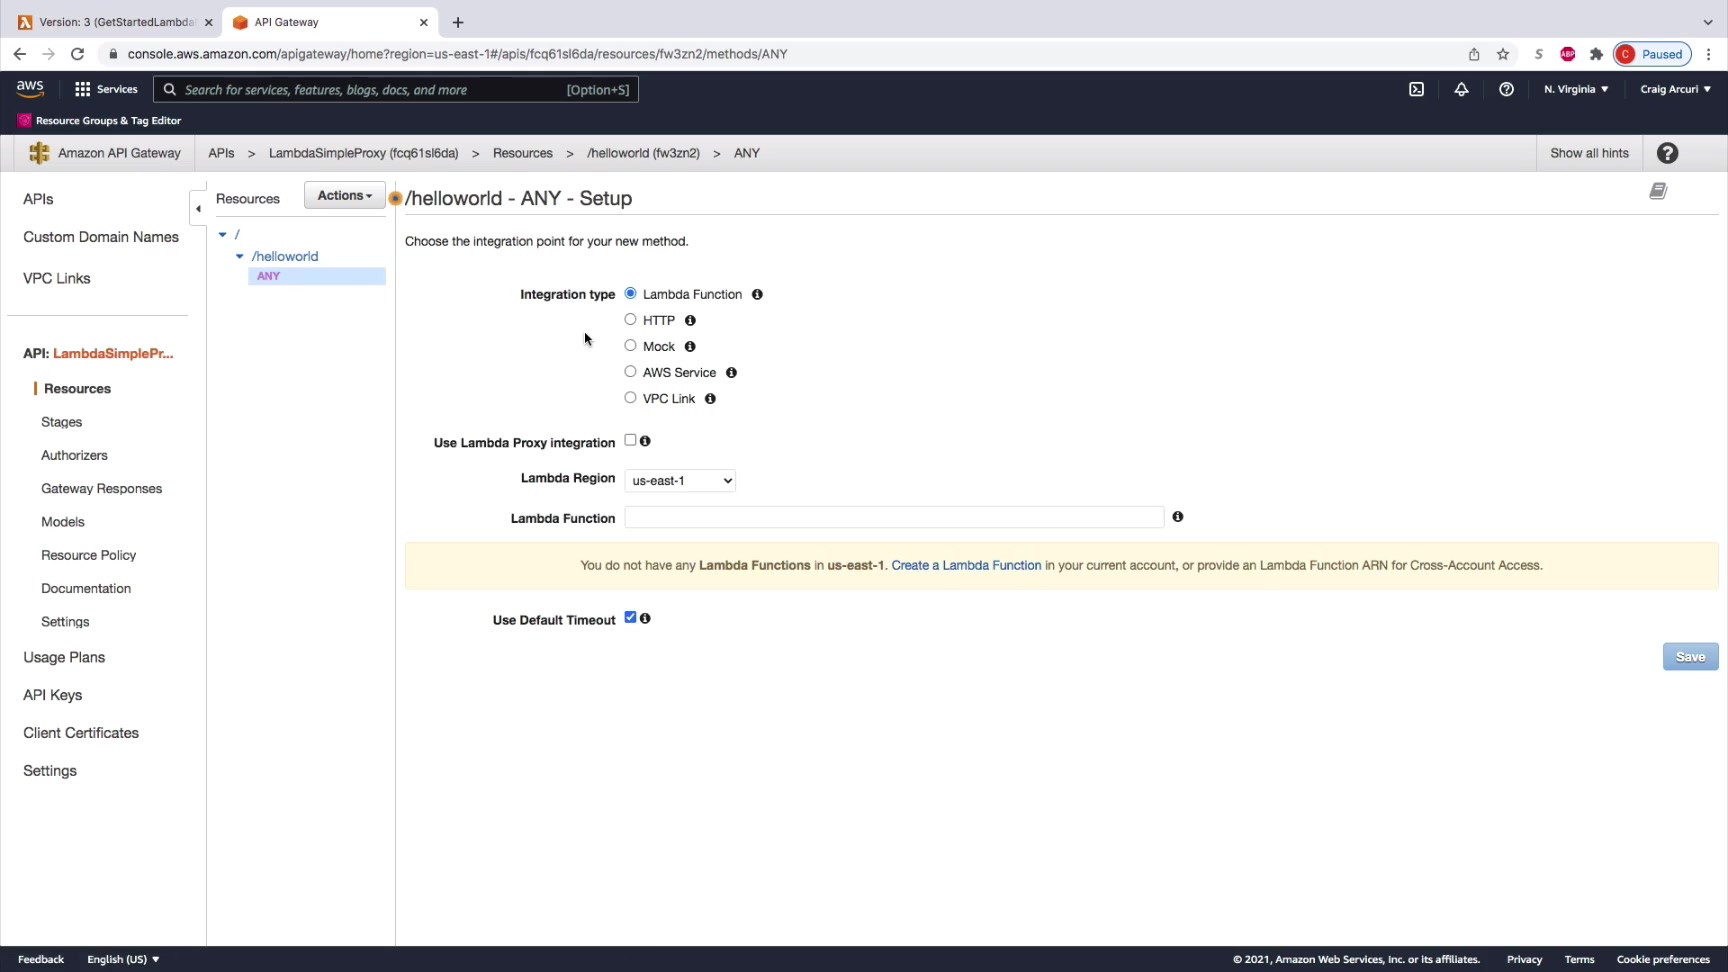Open N. Virginia region selector
Screen dimensions: 1728x972
coord(1576,89)
